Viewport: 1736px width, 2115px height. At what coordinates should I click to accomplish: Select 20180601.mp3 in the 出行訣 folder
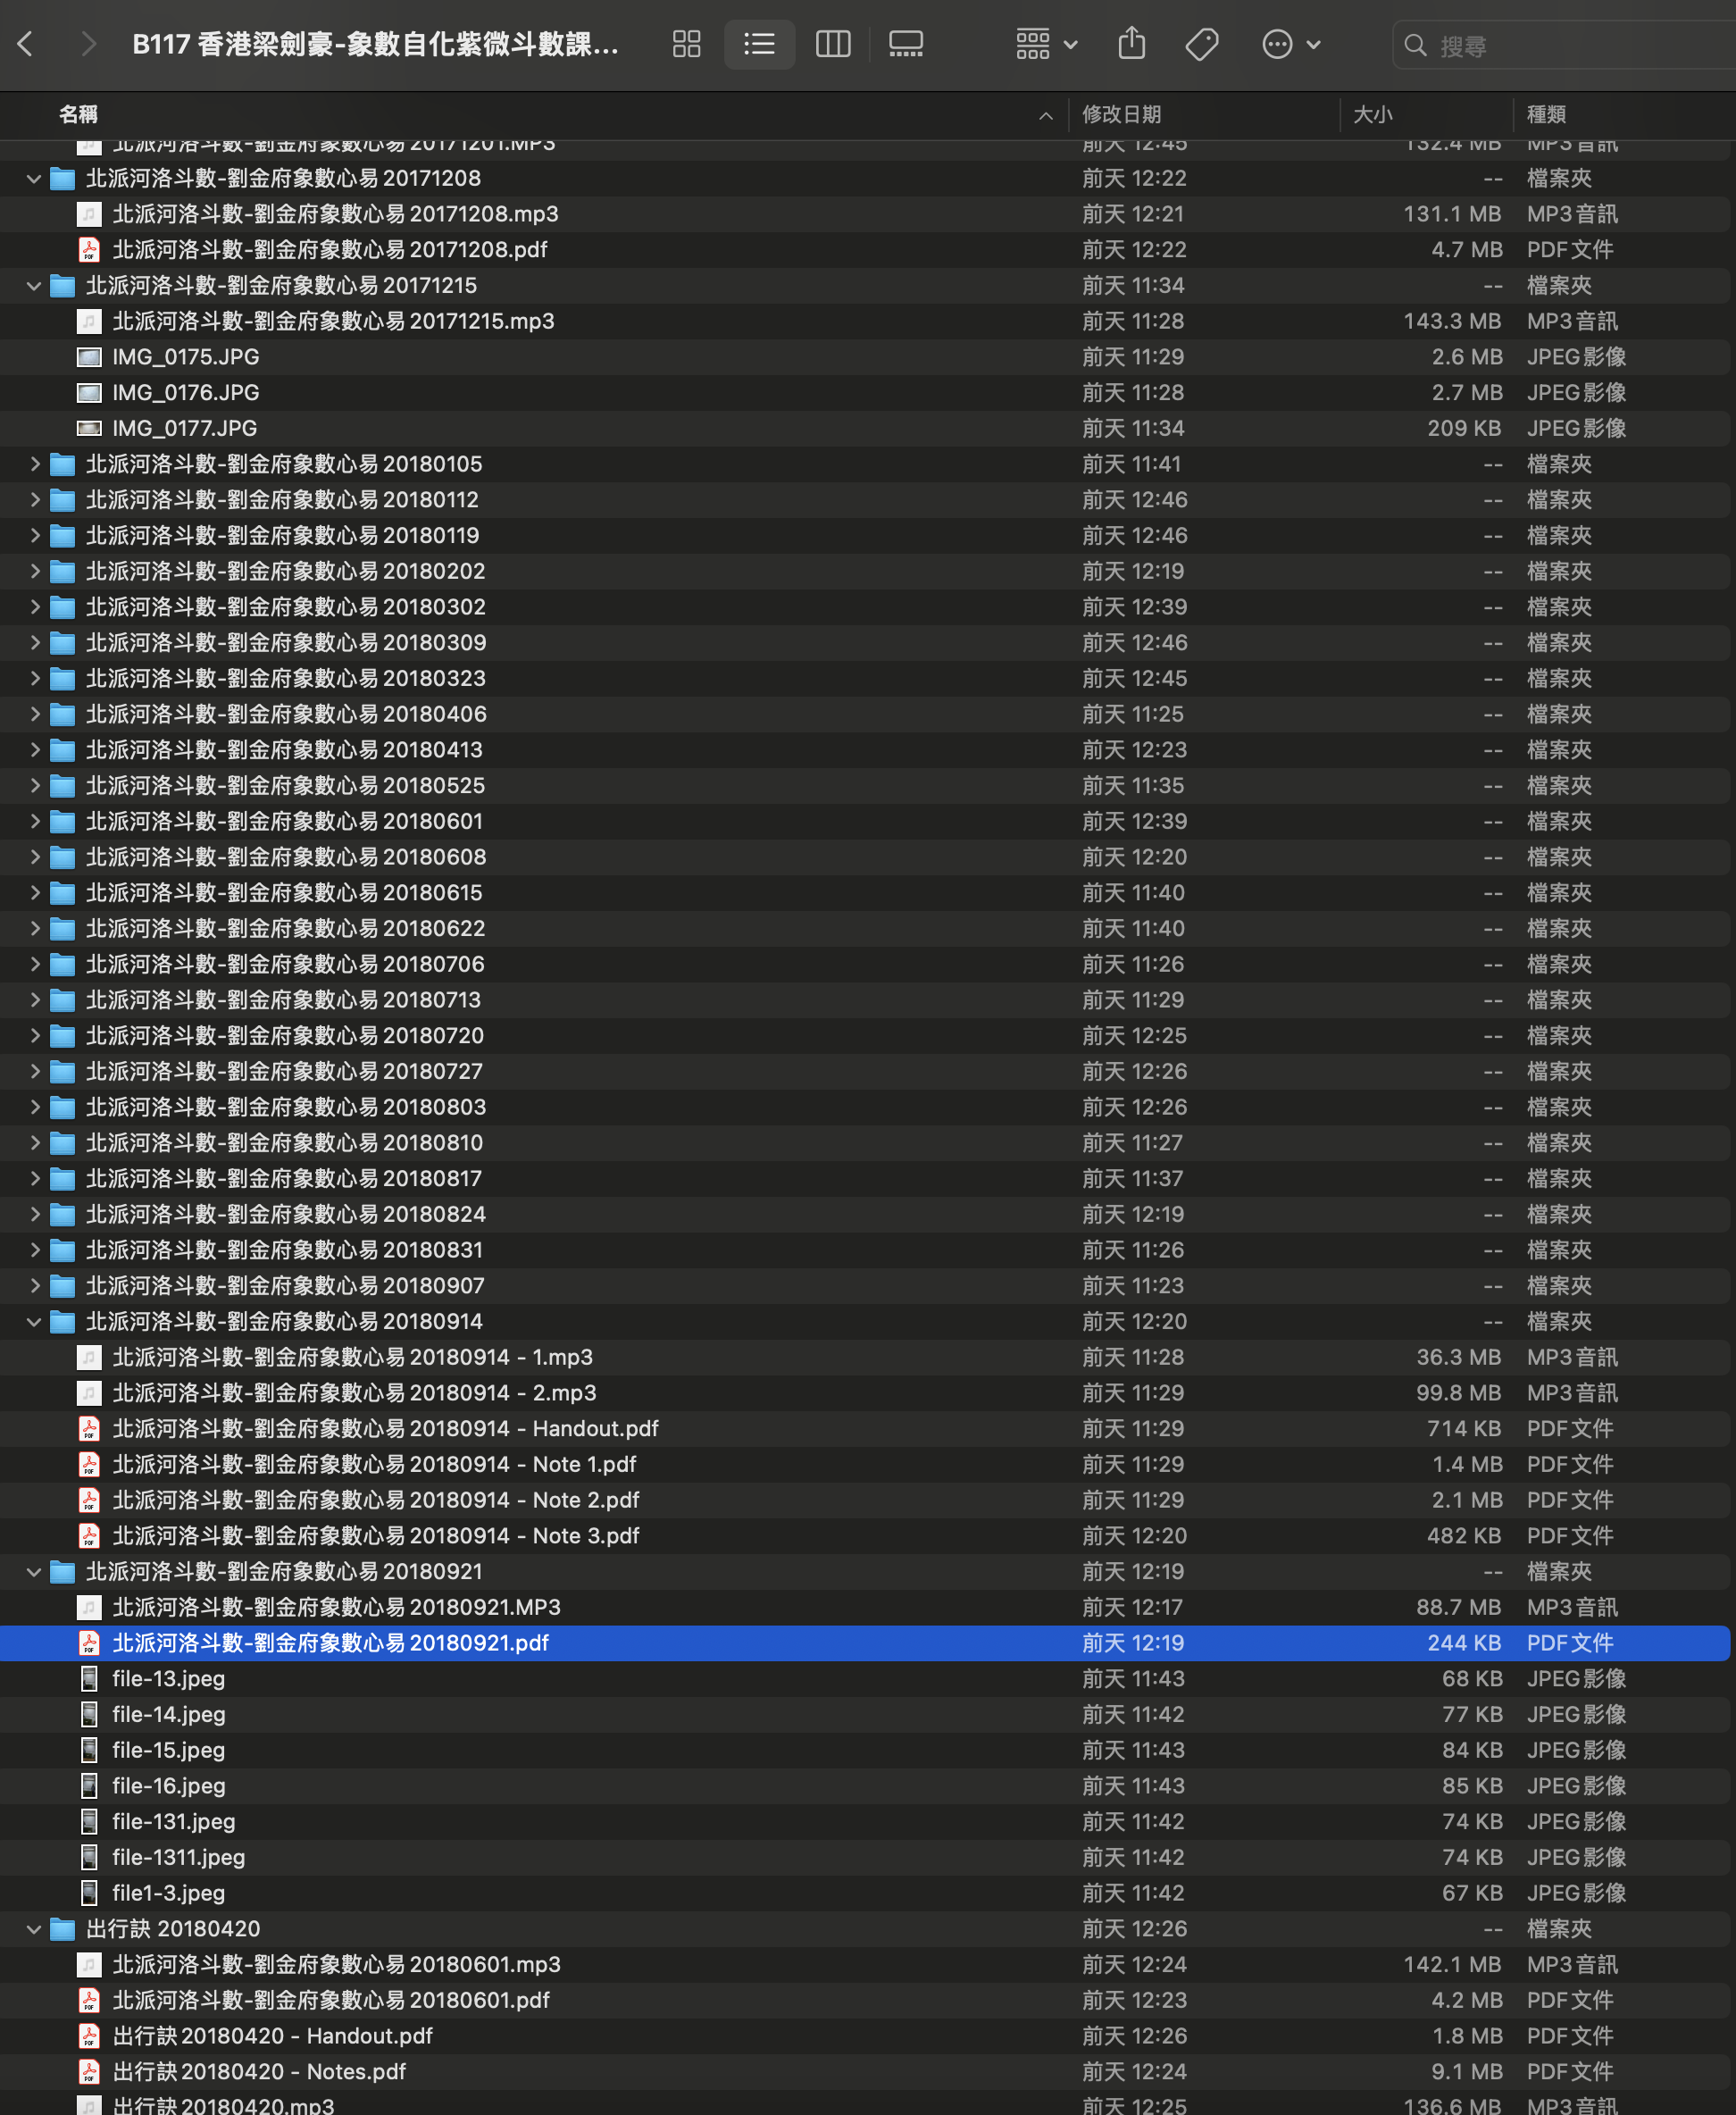336,1965
